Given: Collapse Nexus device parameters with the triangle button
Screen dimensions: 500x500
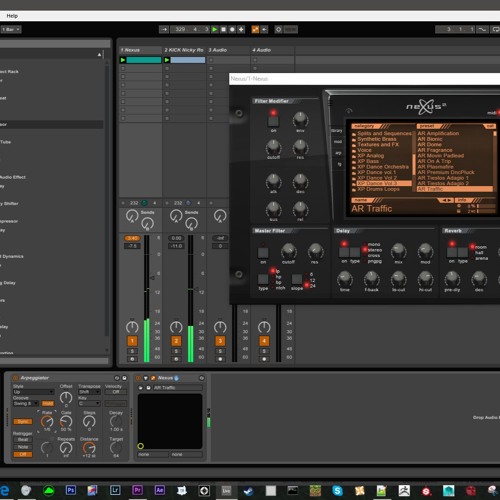Looking at the screenshot, I should point(146,378).
